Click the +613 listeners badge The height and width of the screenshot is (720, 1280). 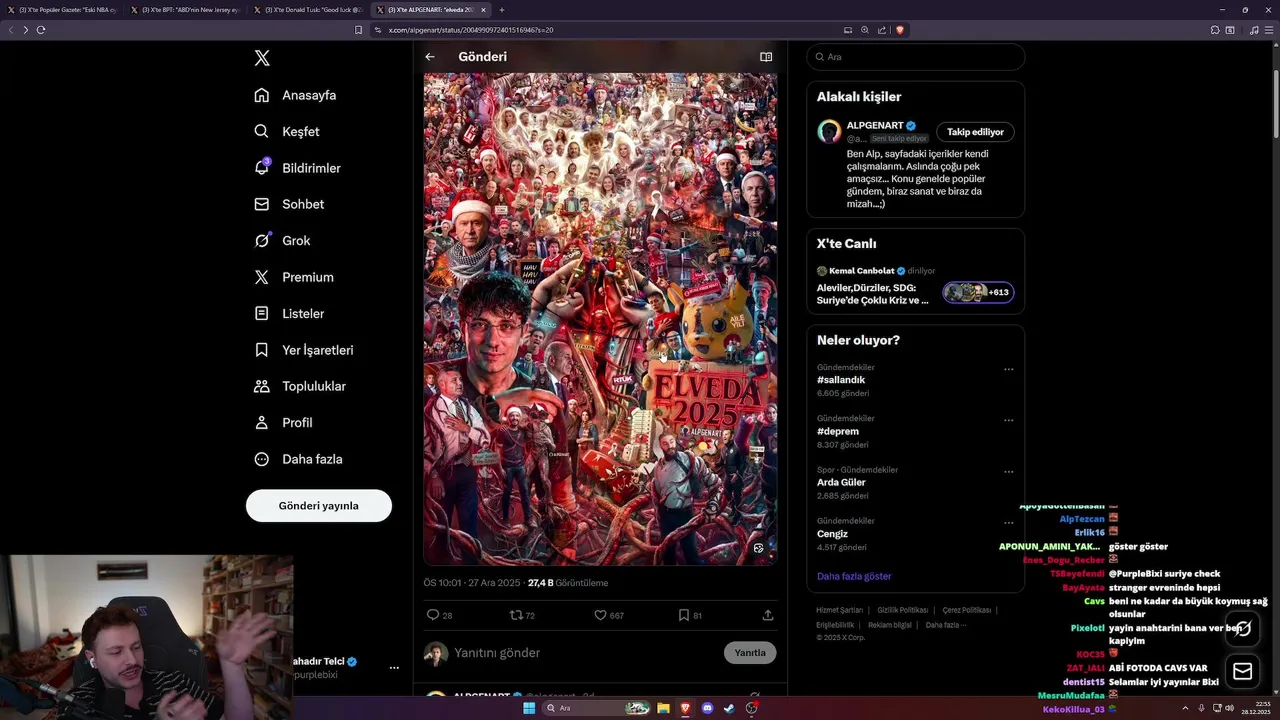pyautogui.click(x=978, y=292)
